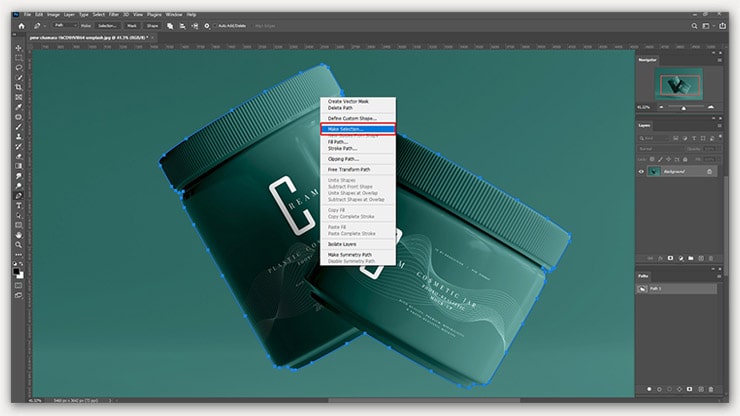Click the Mask button in options bar
This screenshot has height=416, width=740.
[x=131, y=25]
